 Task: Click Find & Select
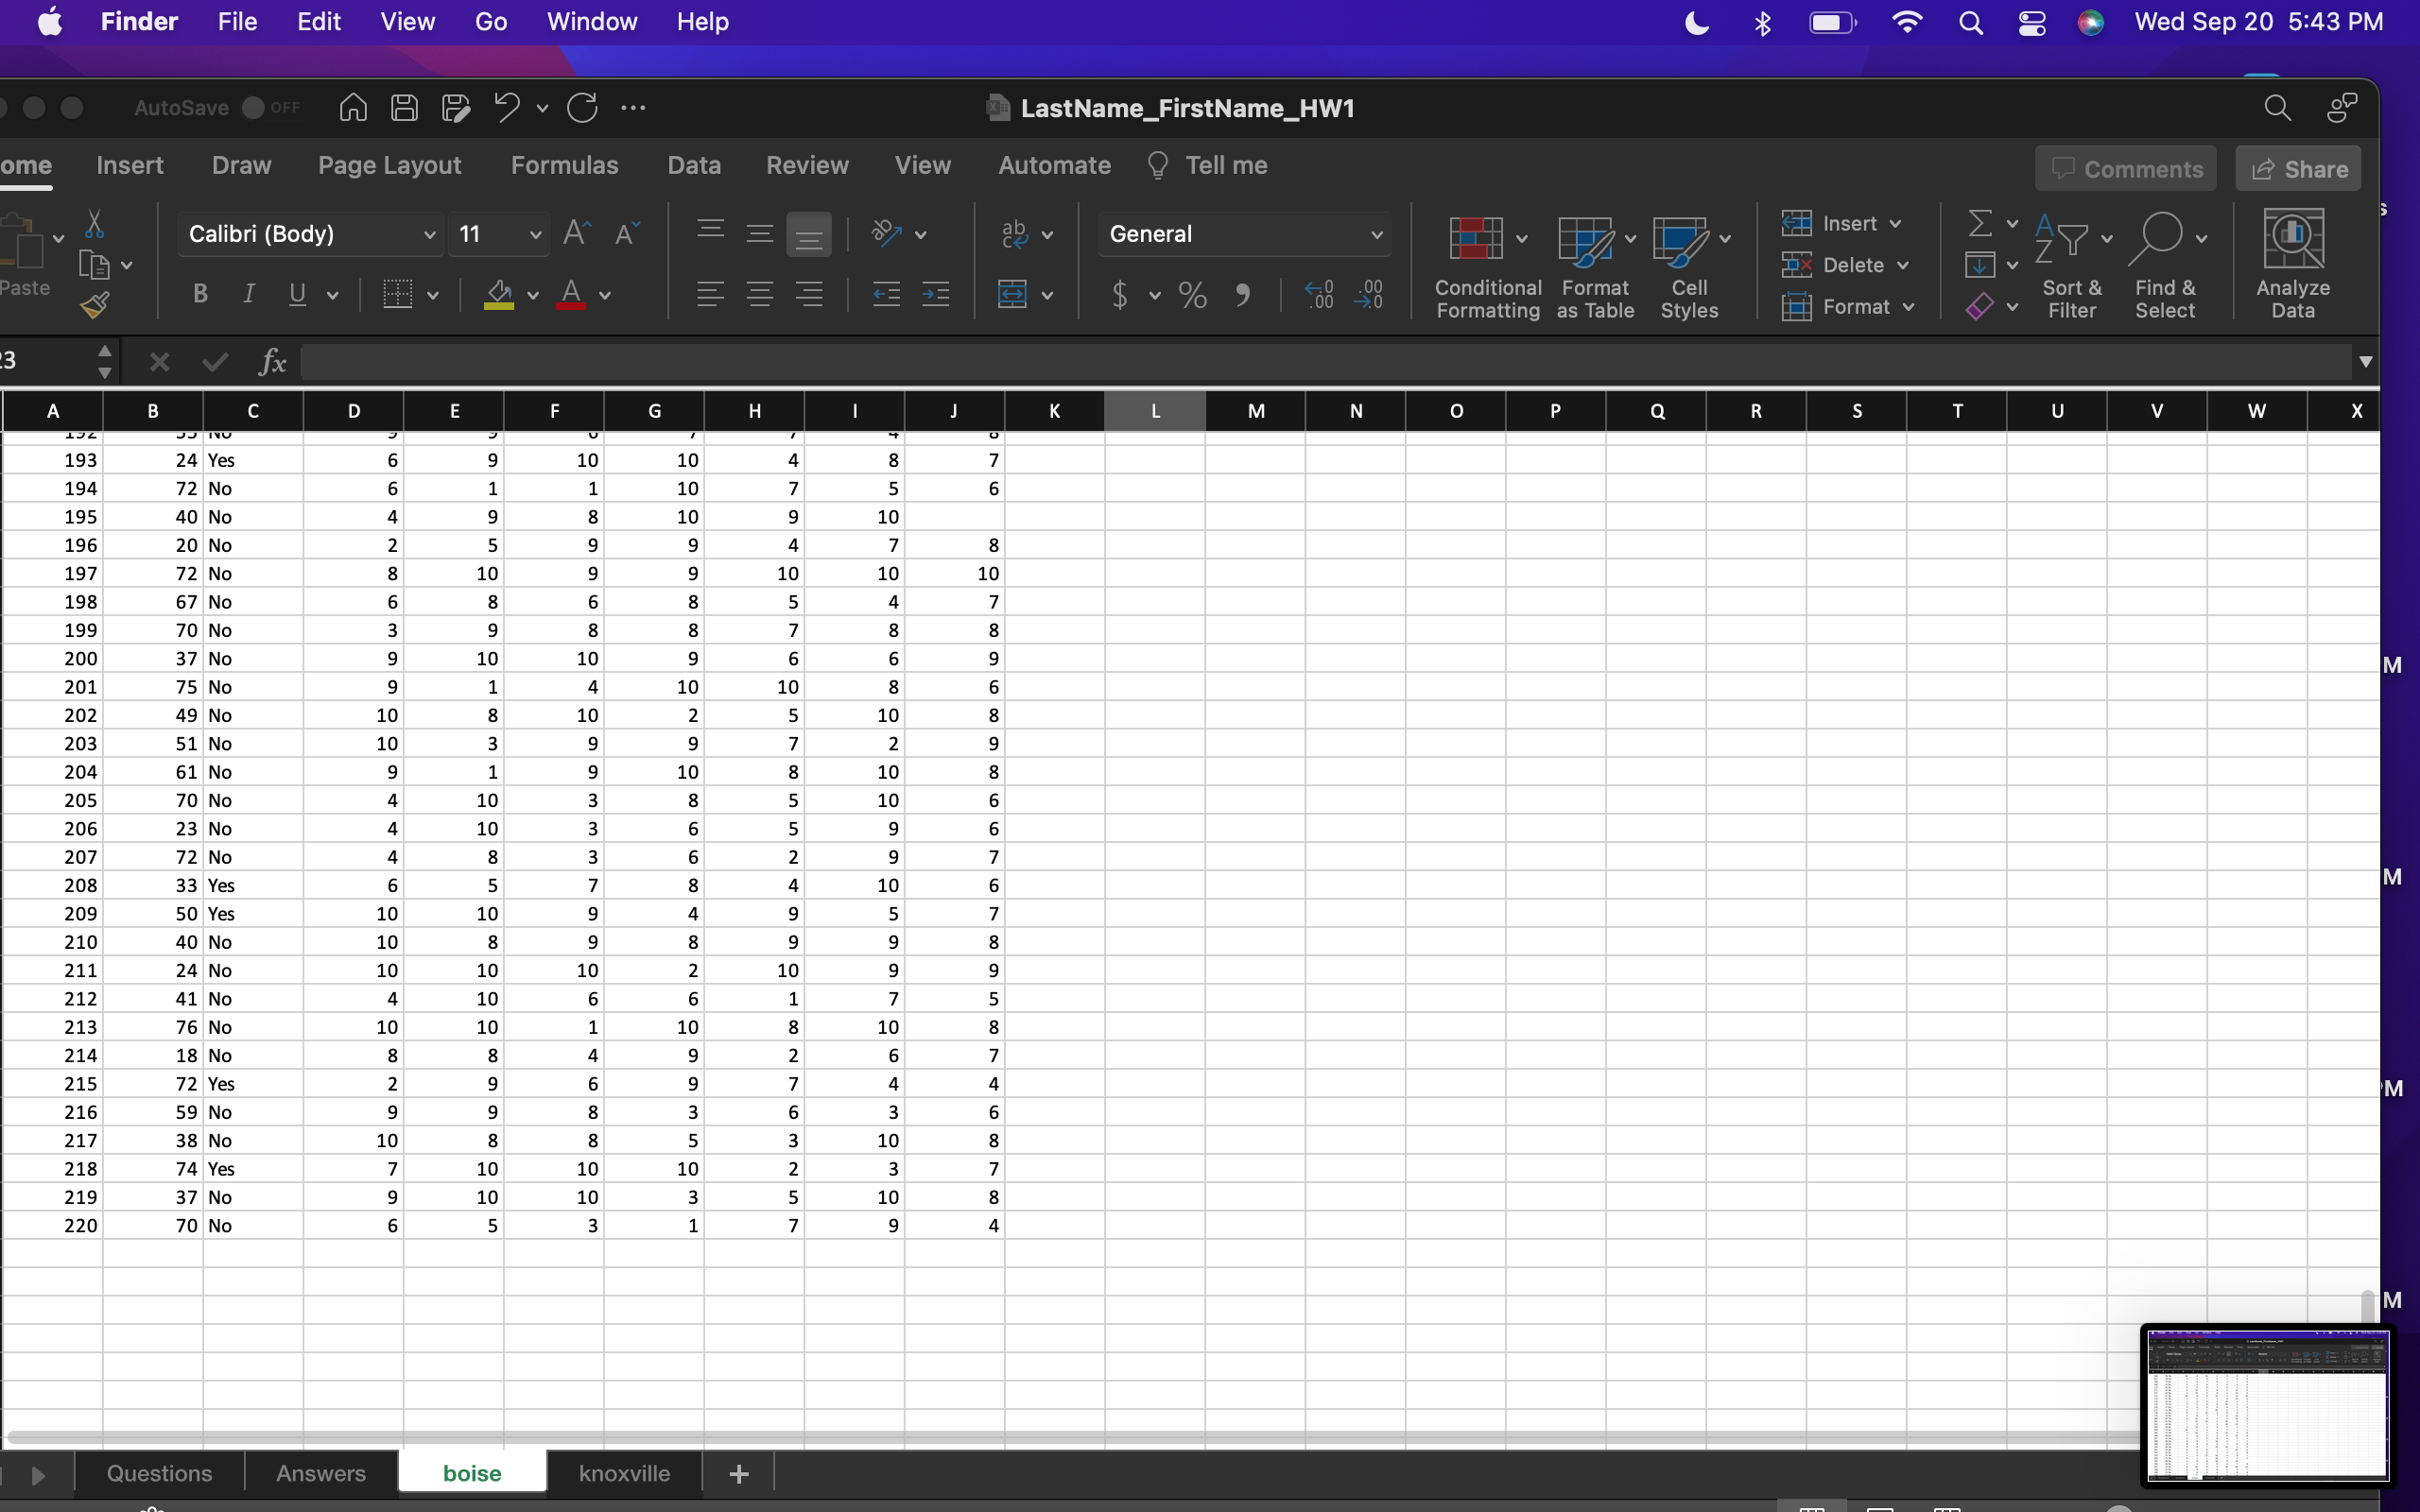coord(2166,265)
